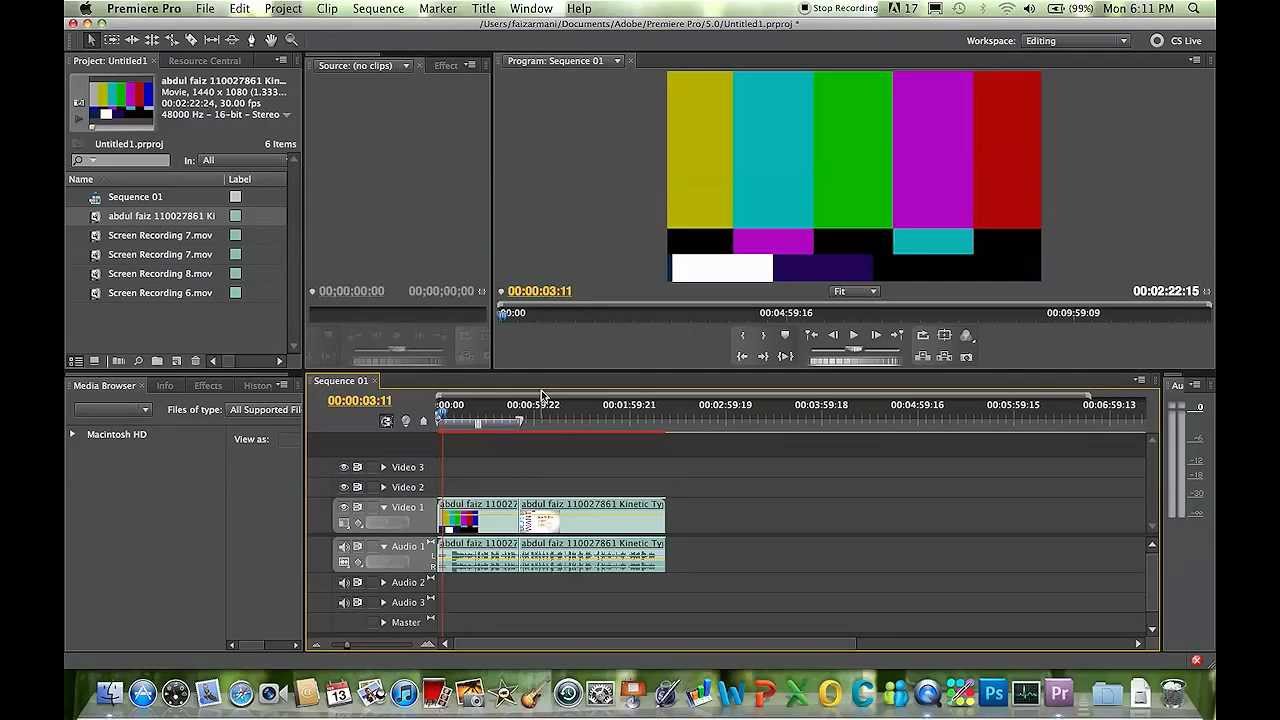The height and width of the screenshot is (720, 1280).
Task: Open the CS Live button
Action: tap(1176, 41)
